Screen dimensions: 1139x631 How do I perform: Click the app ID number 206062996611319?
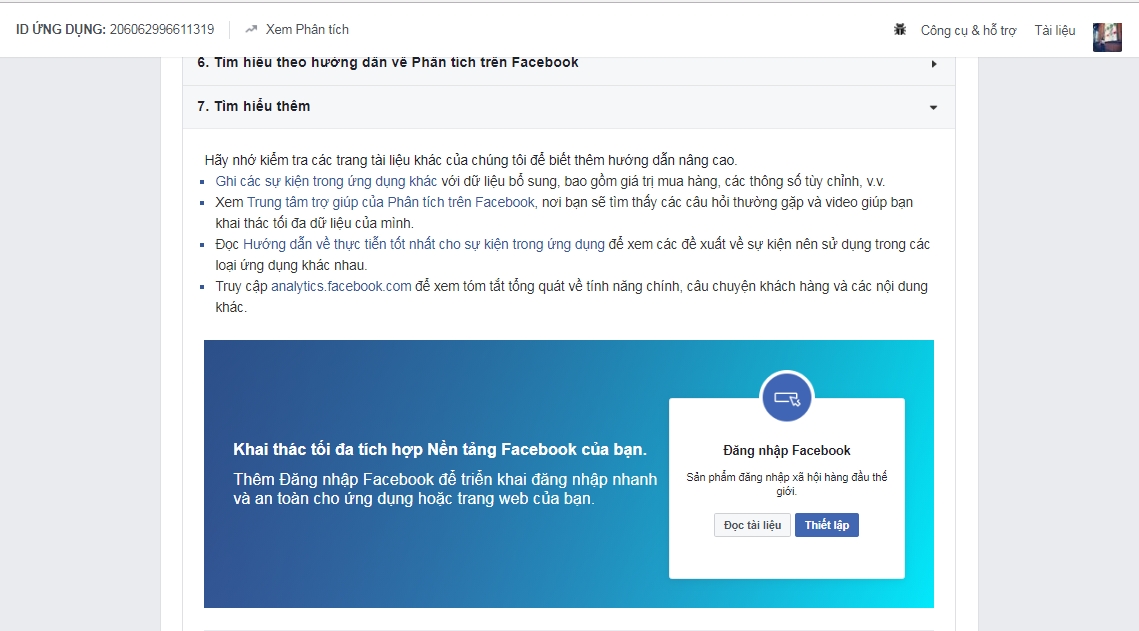tap(162, 30)
